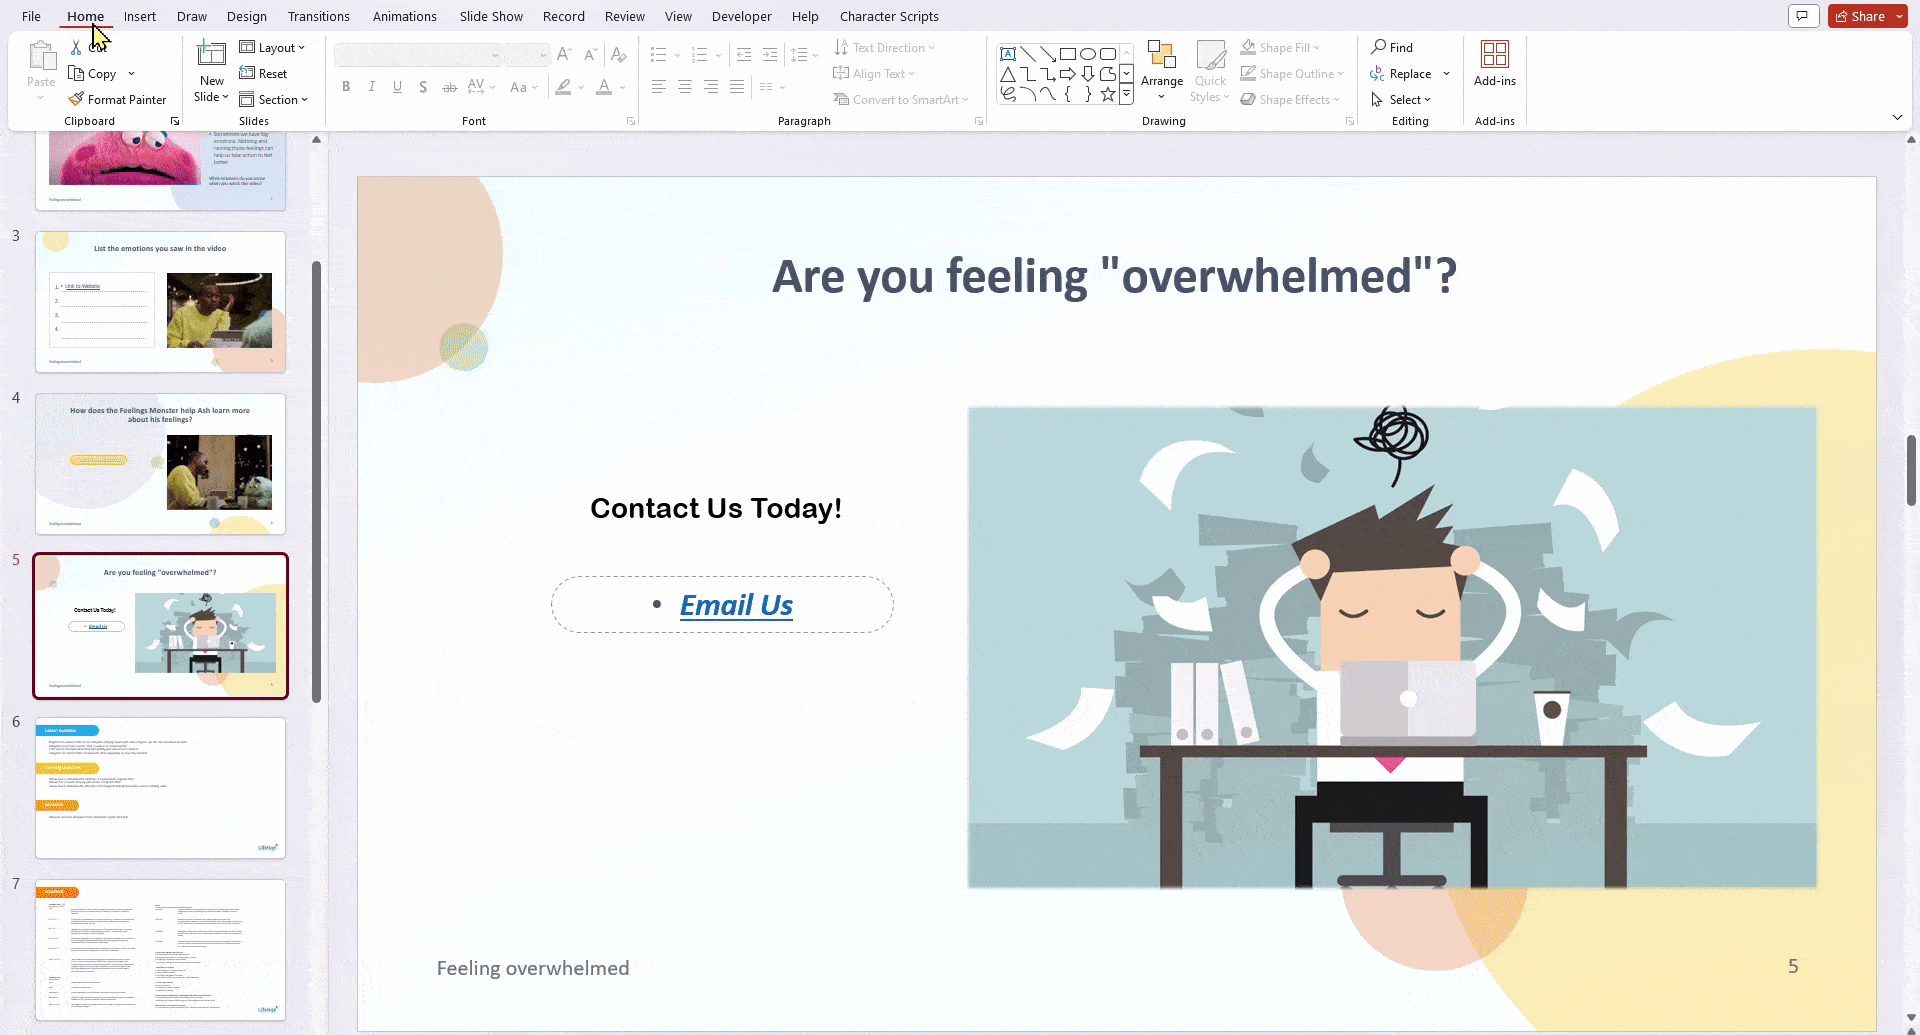
Task: Enable strikethrough formatting
Action: coord(449,87)
